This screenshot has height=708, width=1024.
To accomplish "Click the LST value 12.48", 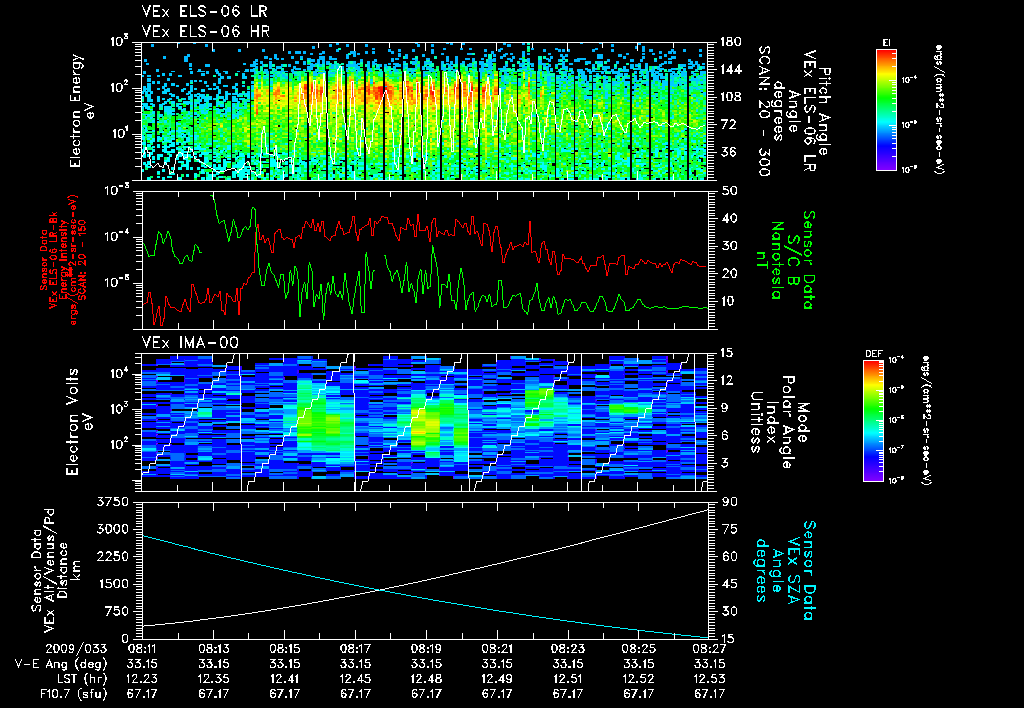I will (426, 679).
